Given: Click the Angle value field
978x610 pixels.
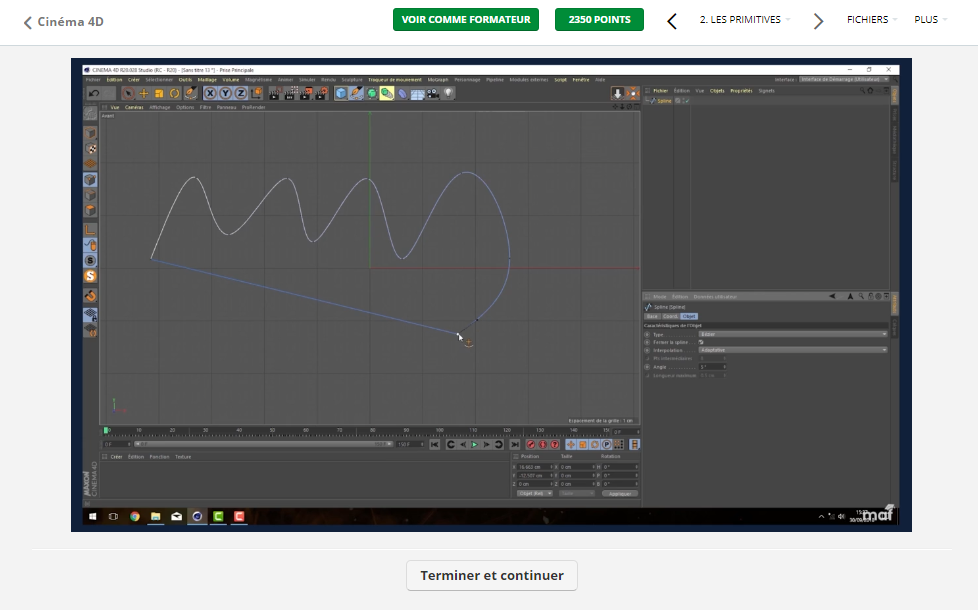Looking at the screenshot, I should (x=712, y=367).
